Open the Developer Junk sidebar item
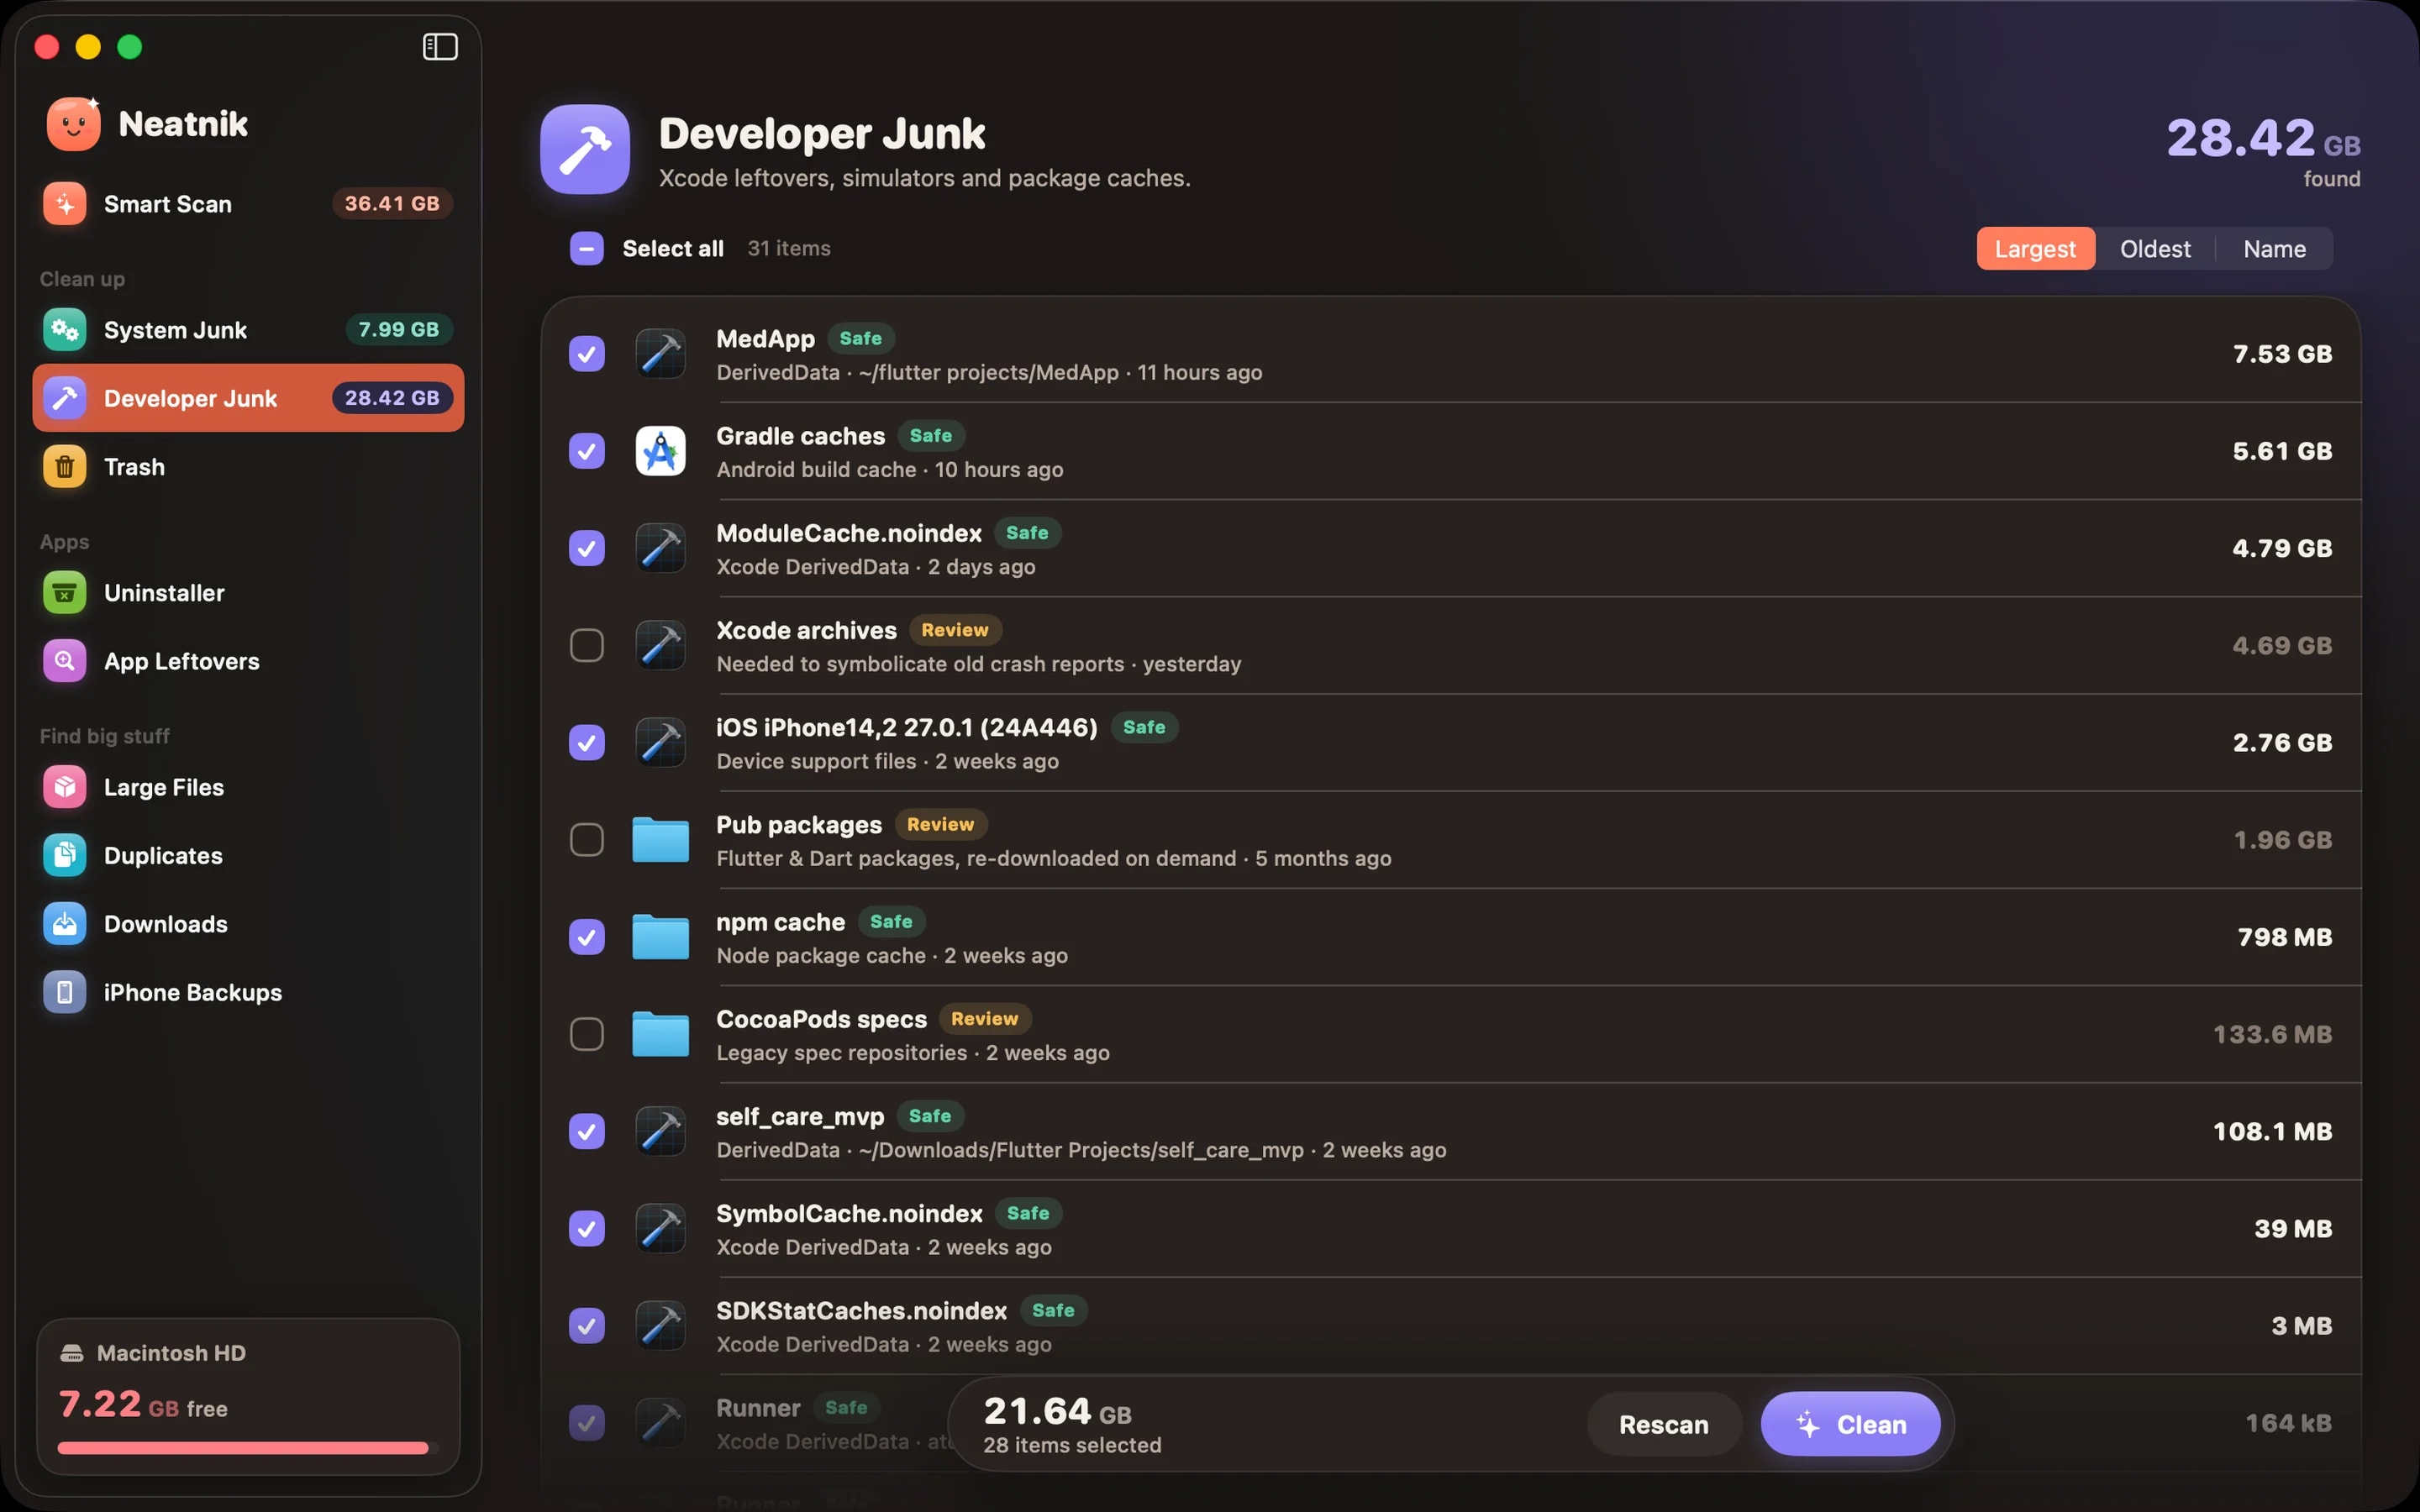Image resolution: width=2420 pixels, height=1512 pixels. pyautogui.click(x=248, y=398)
